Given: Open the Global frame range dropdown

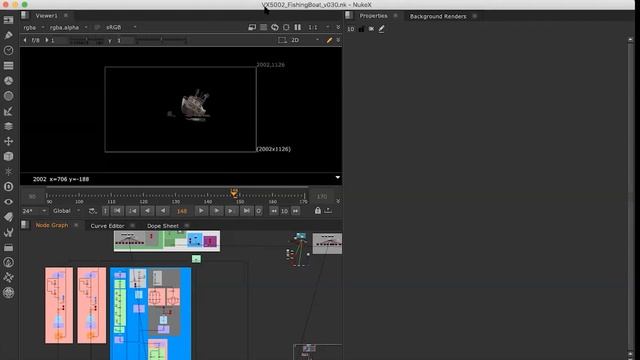Looking at the screenshot, I should click(67, 211).
